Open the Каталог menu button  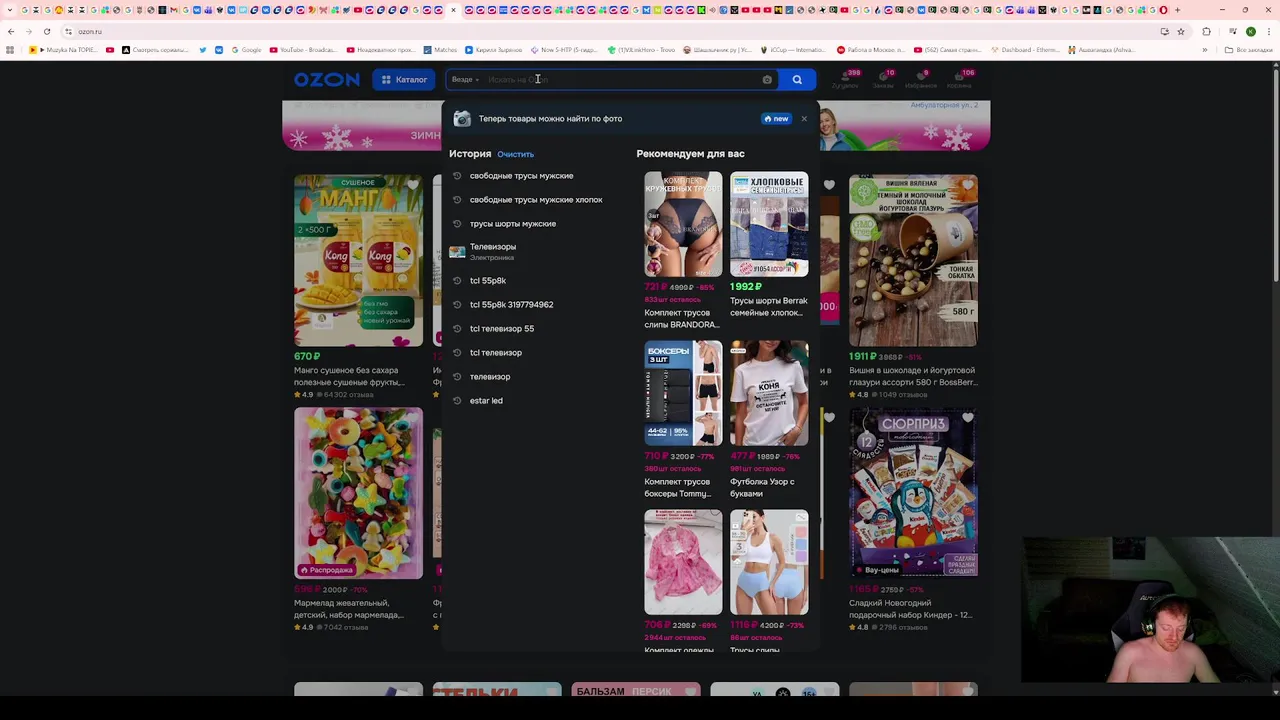coord(404,80)
